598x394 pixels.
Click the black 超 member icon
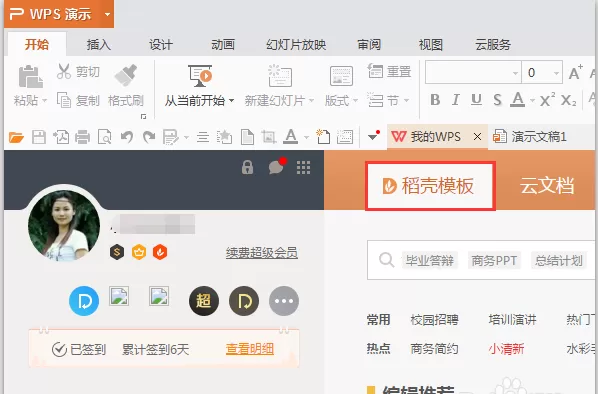204,301
